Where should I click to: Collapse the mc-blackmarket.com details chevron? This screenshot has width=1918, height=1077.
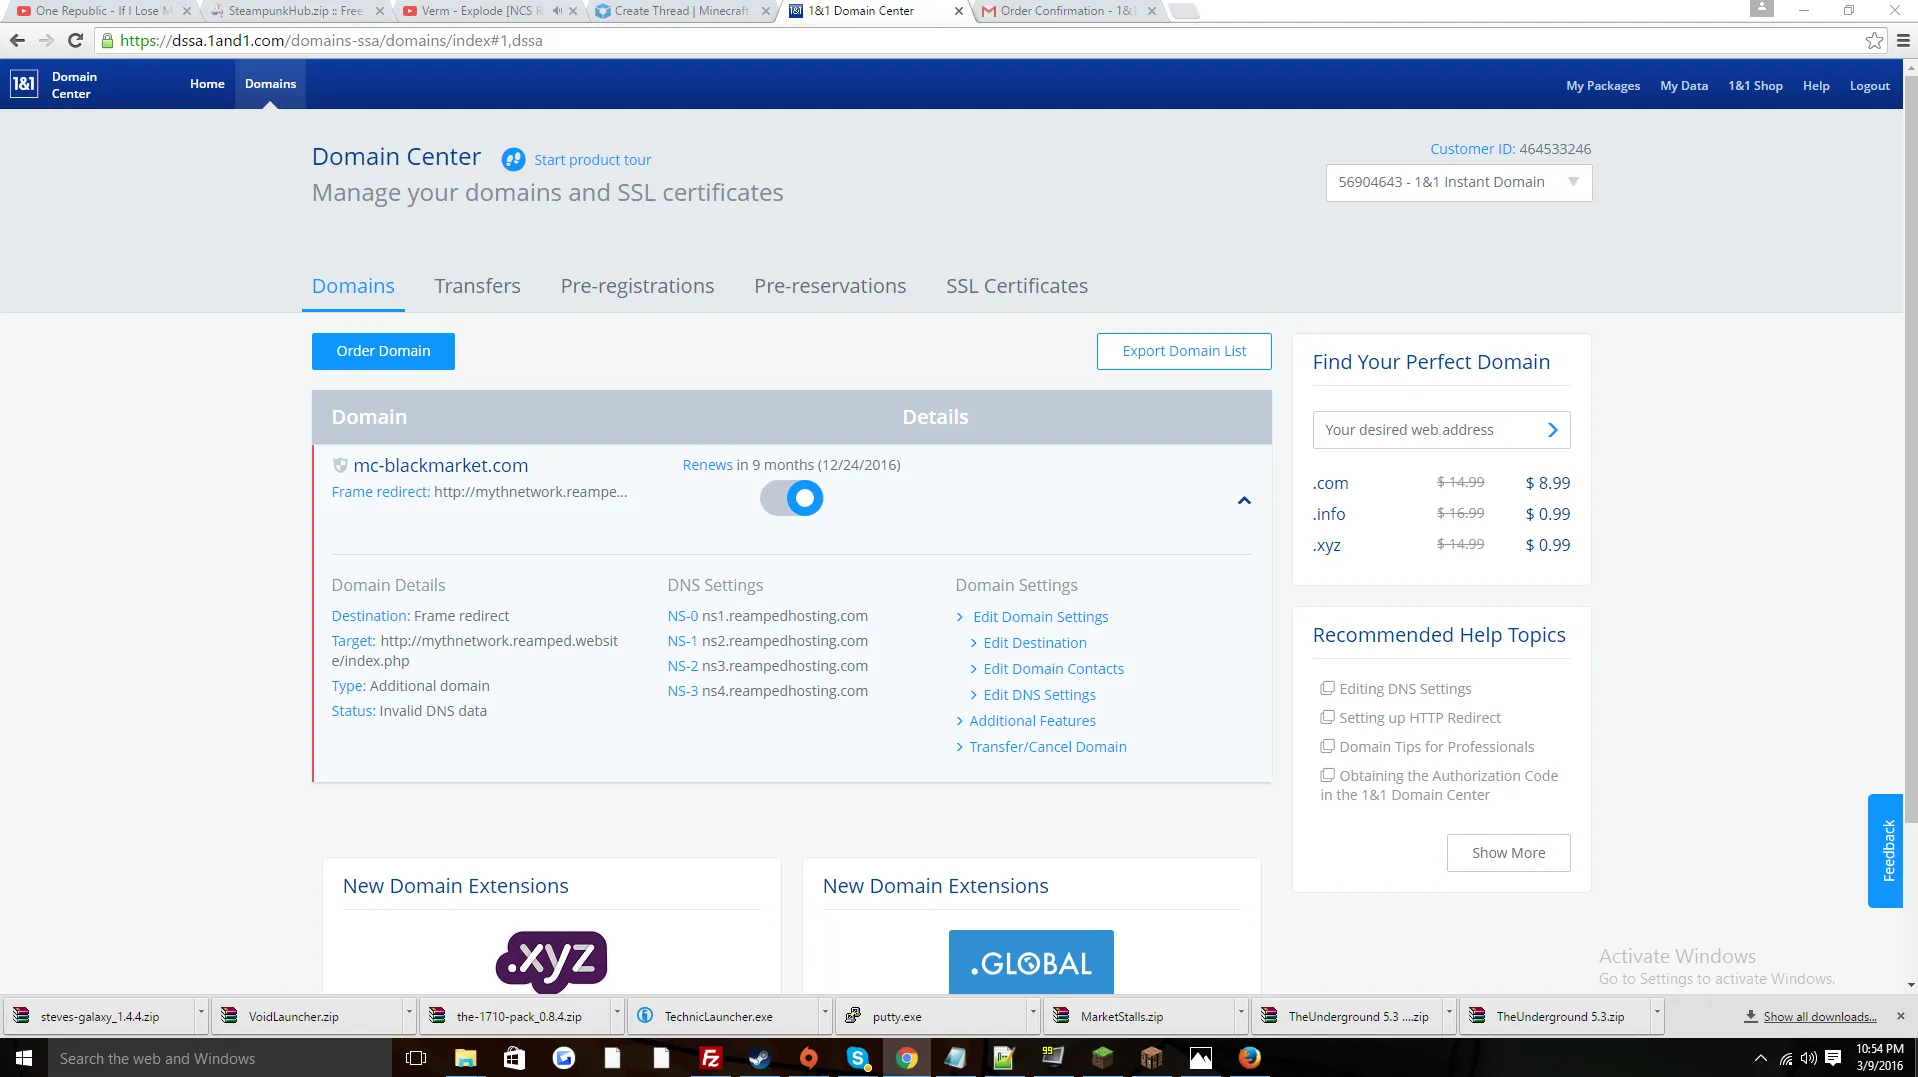tap(1244, 500)
